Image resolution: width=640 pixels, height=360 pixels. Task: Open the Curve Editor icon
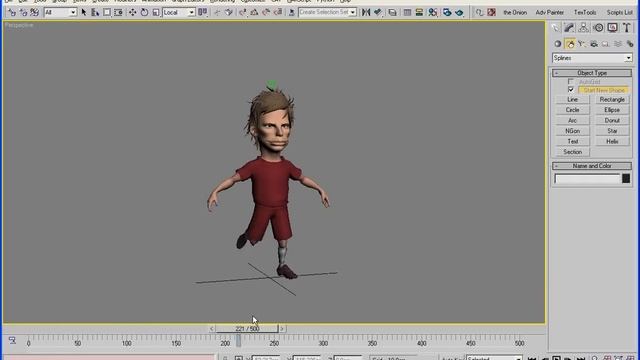[407, 12]
